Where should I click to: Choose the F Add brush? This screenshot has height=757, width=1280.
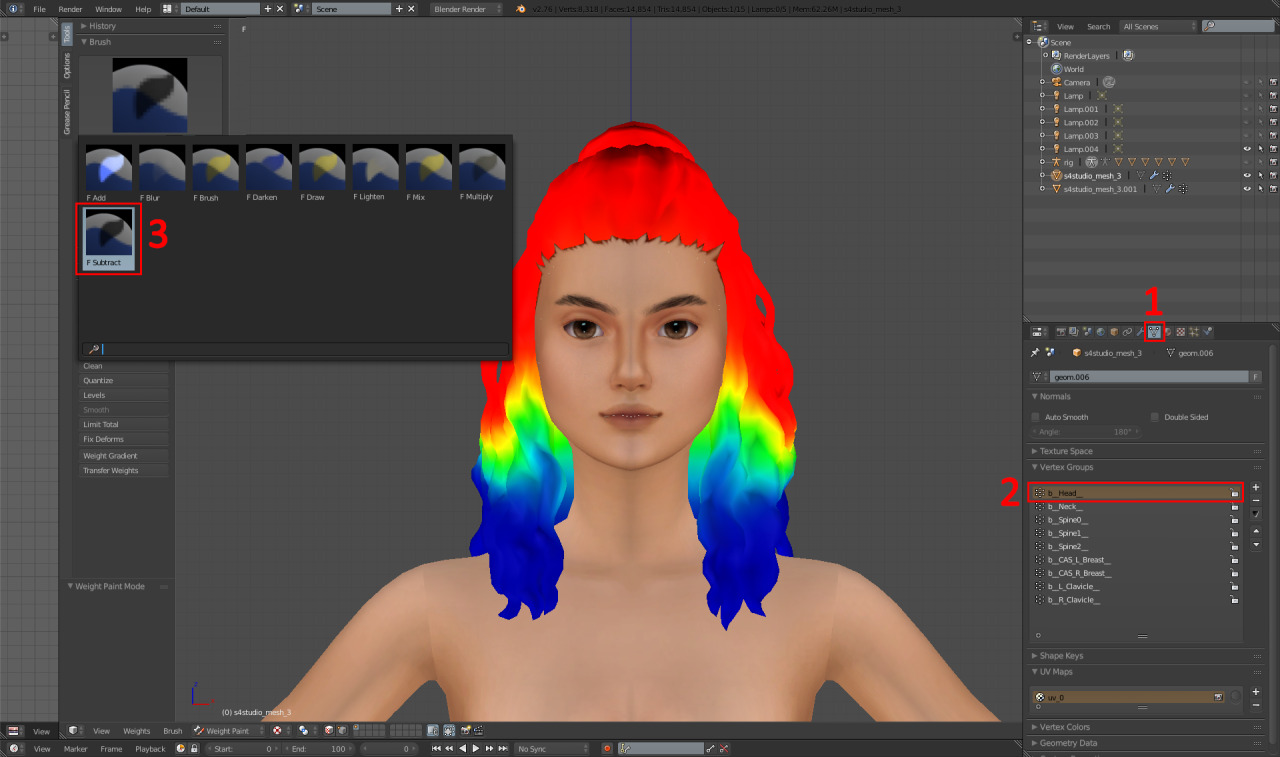click(109, 173)
